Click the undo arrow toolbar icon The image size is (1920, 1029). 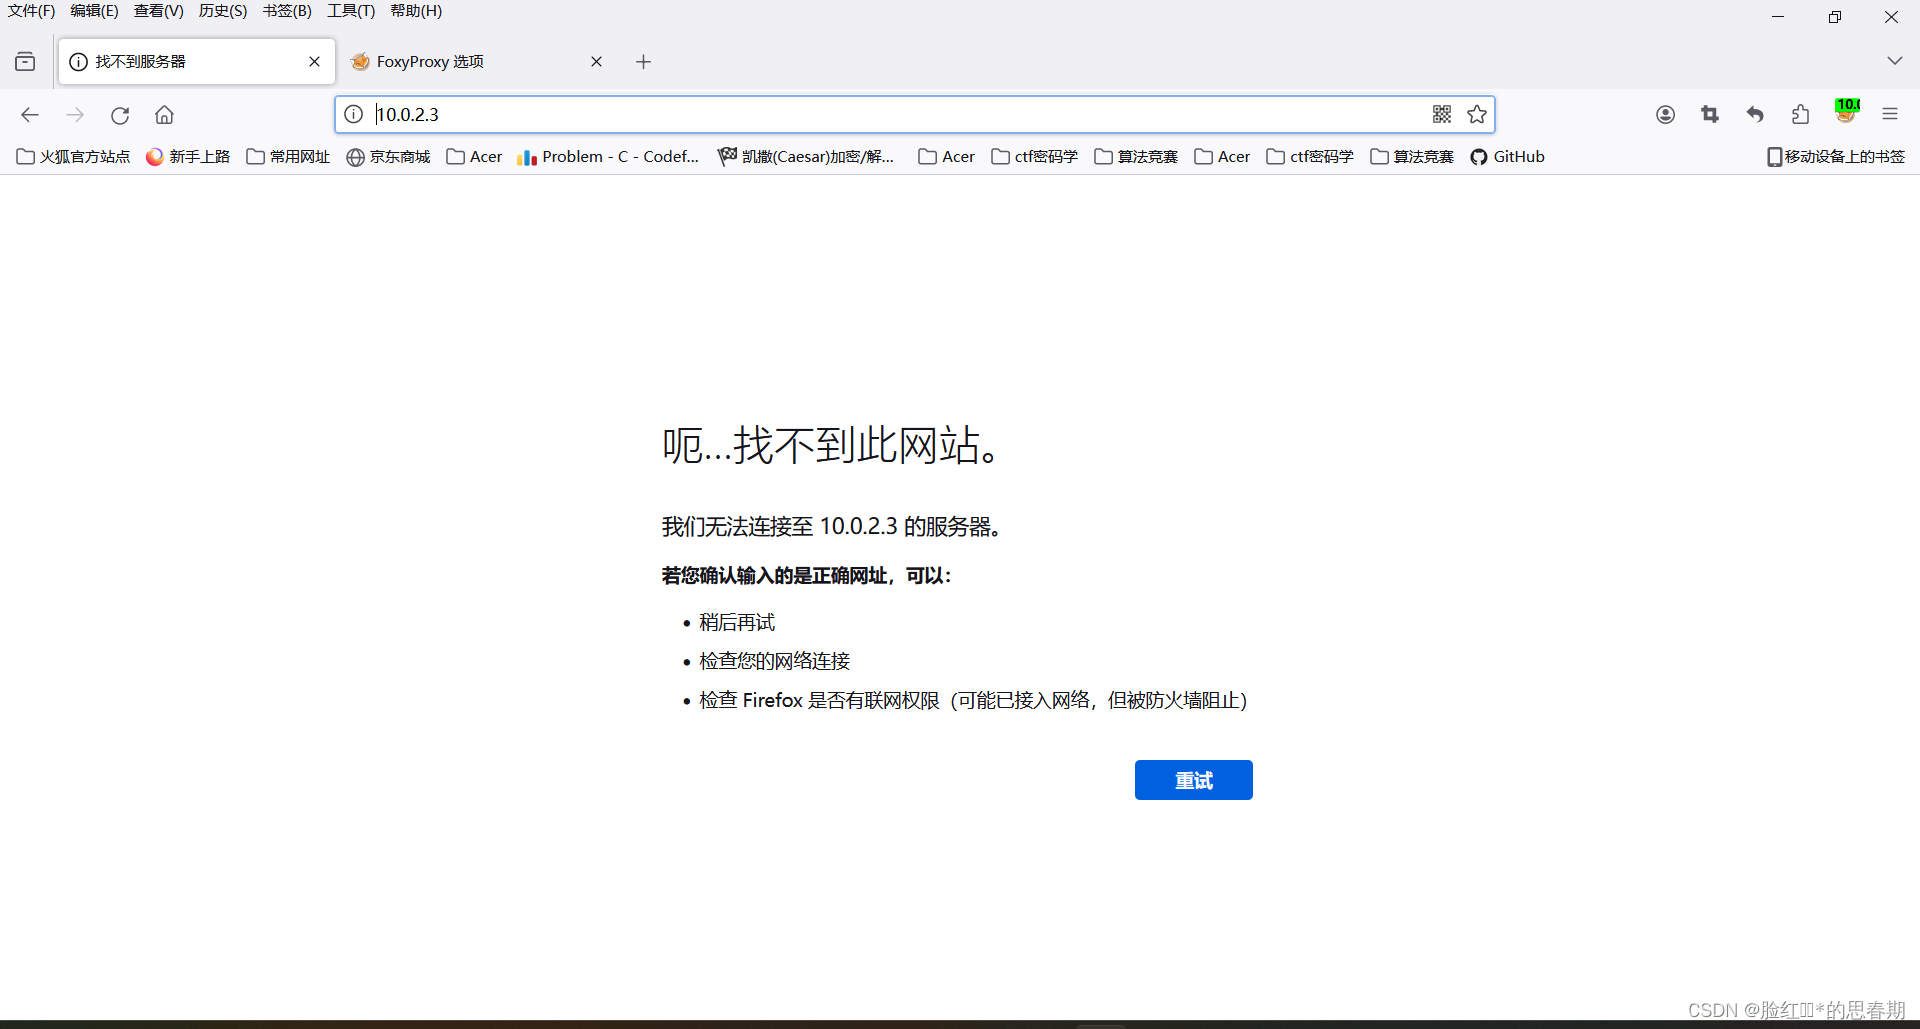pos(1755,115)
